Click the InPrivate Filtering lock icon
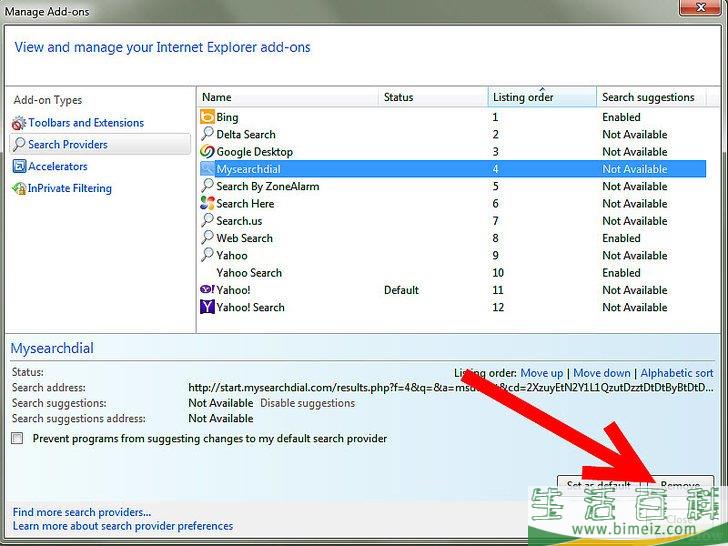The width and height of the screenshot is (728, 546). (19, 188)
